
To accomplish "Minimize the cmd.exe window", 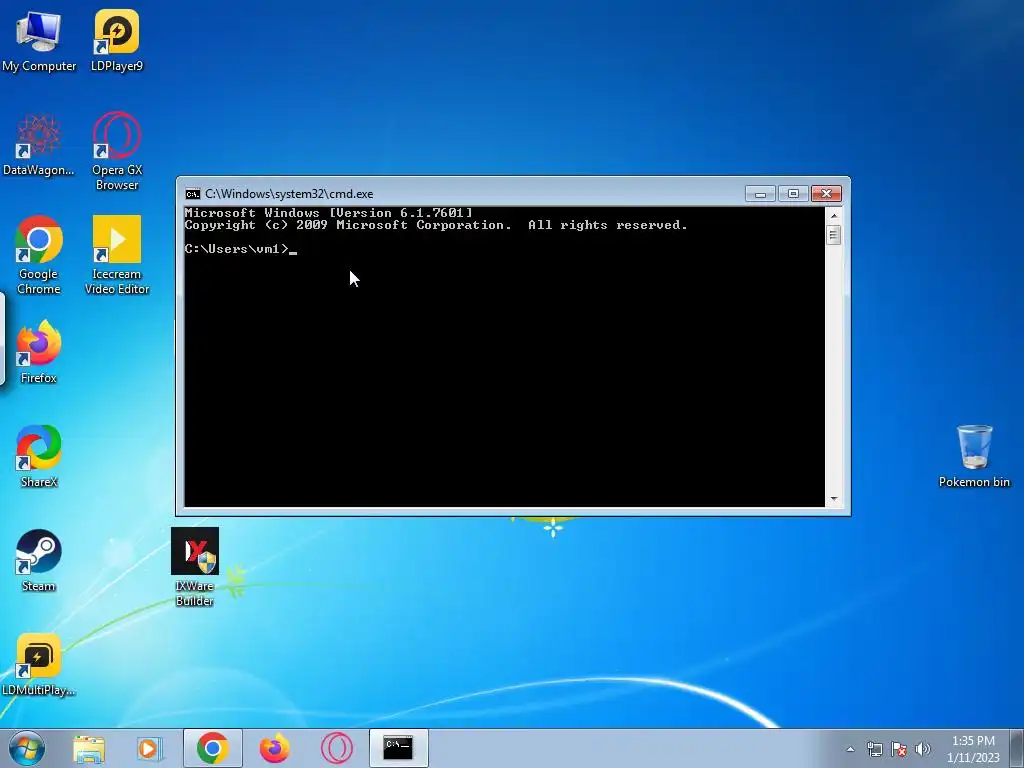I will point(760,194).
